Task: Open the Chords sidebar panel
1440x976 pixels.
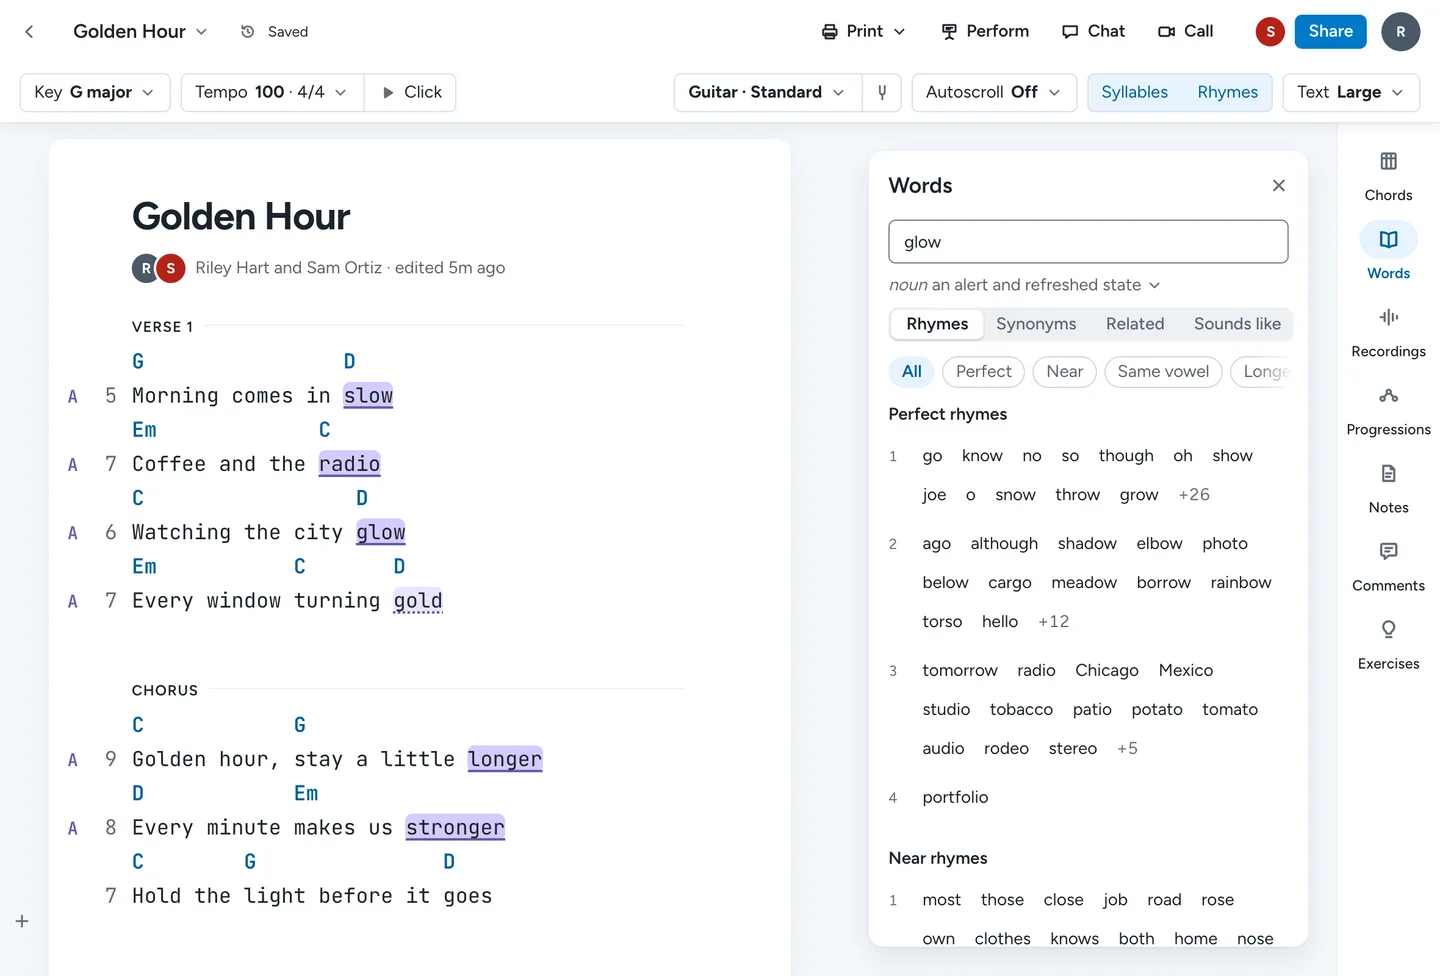Action: point(1388,176)
